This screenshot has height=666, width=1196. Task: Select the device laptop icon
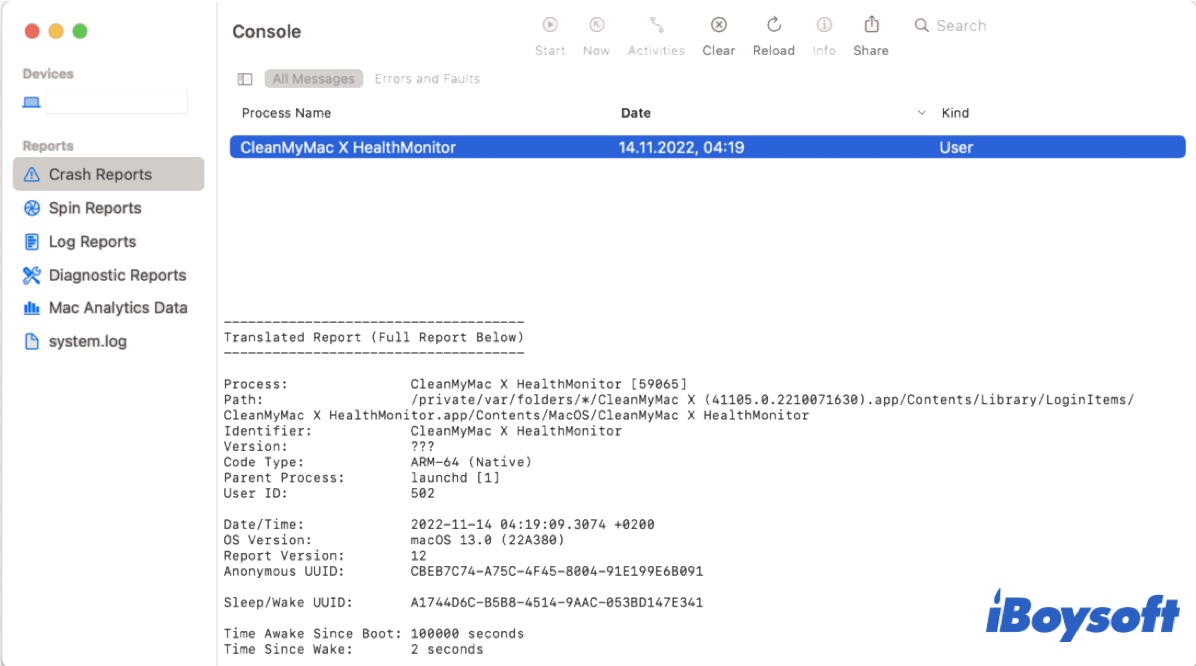tap(31, 102)
